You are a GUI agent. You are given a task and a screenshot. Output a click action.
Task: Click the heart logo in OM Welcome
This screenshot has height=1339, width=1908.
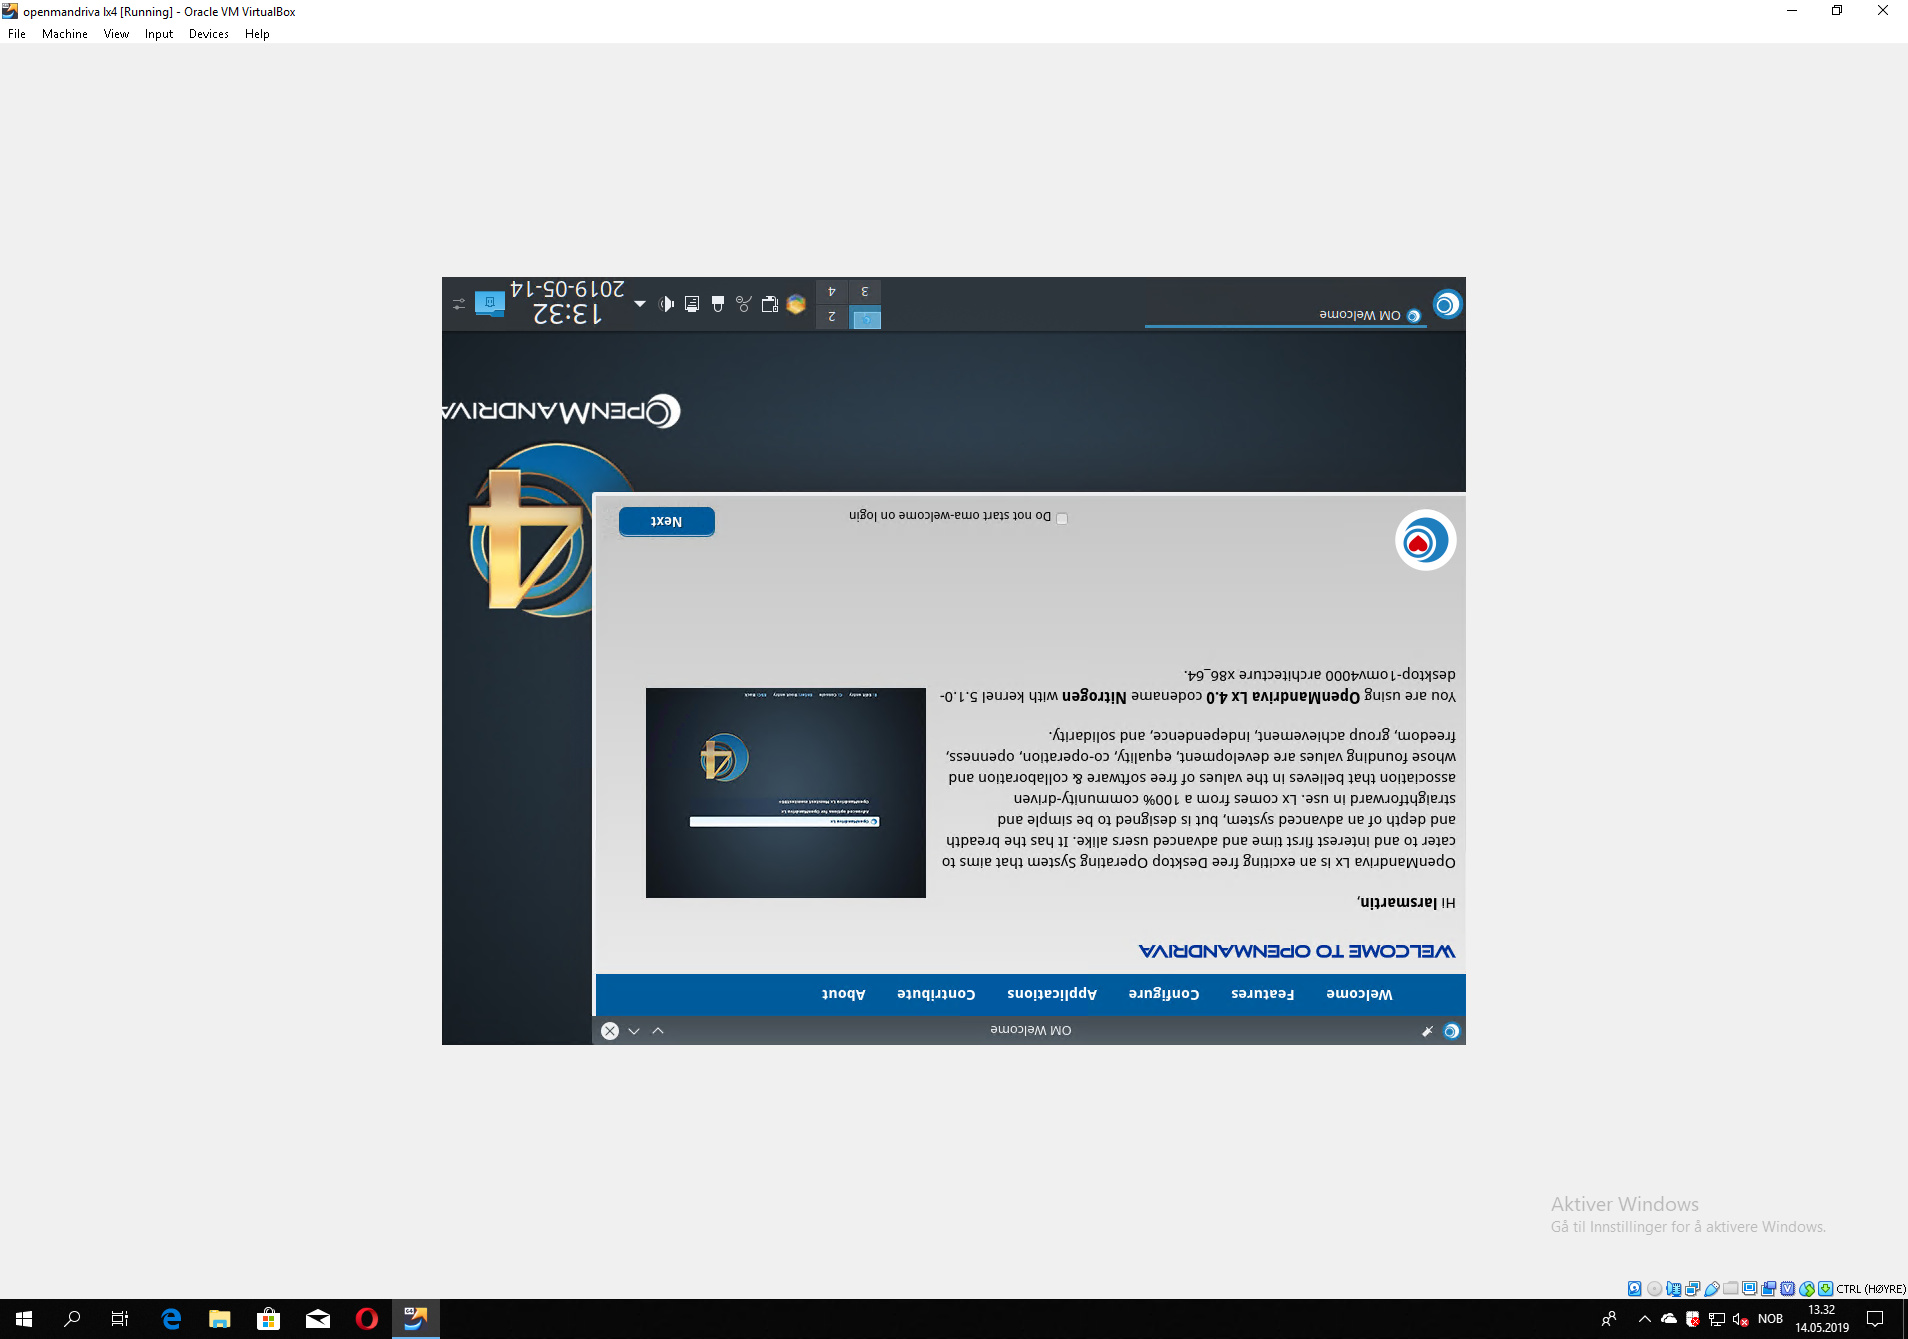(x=1425, y=541)
